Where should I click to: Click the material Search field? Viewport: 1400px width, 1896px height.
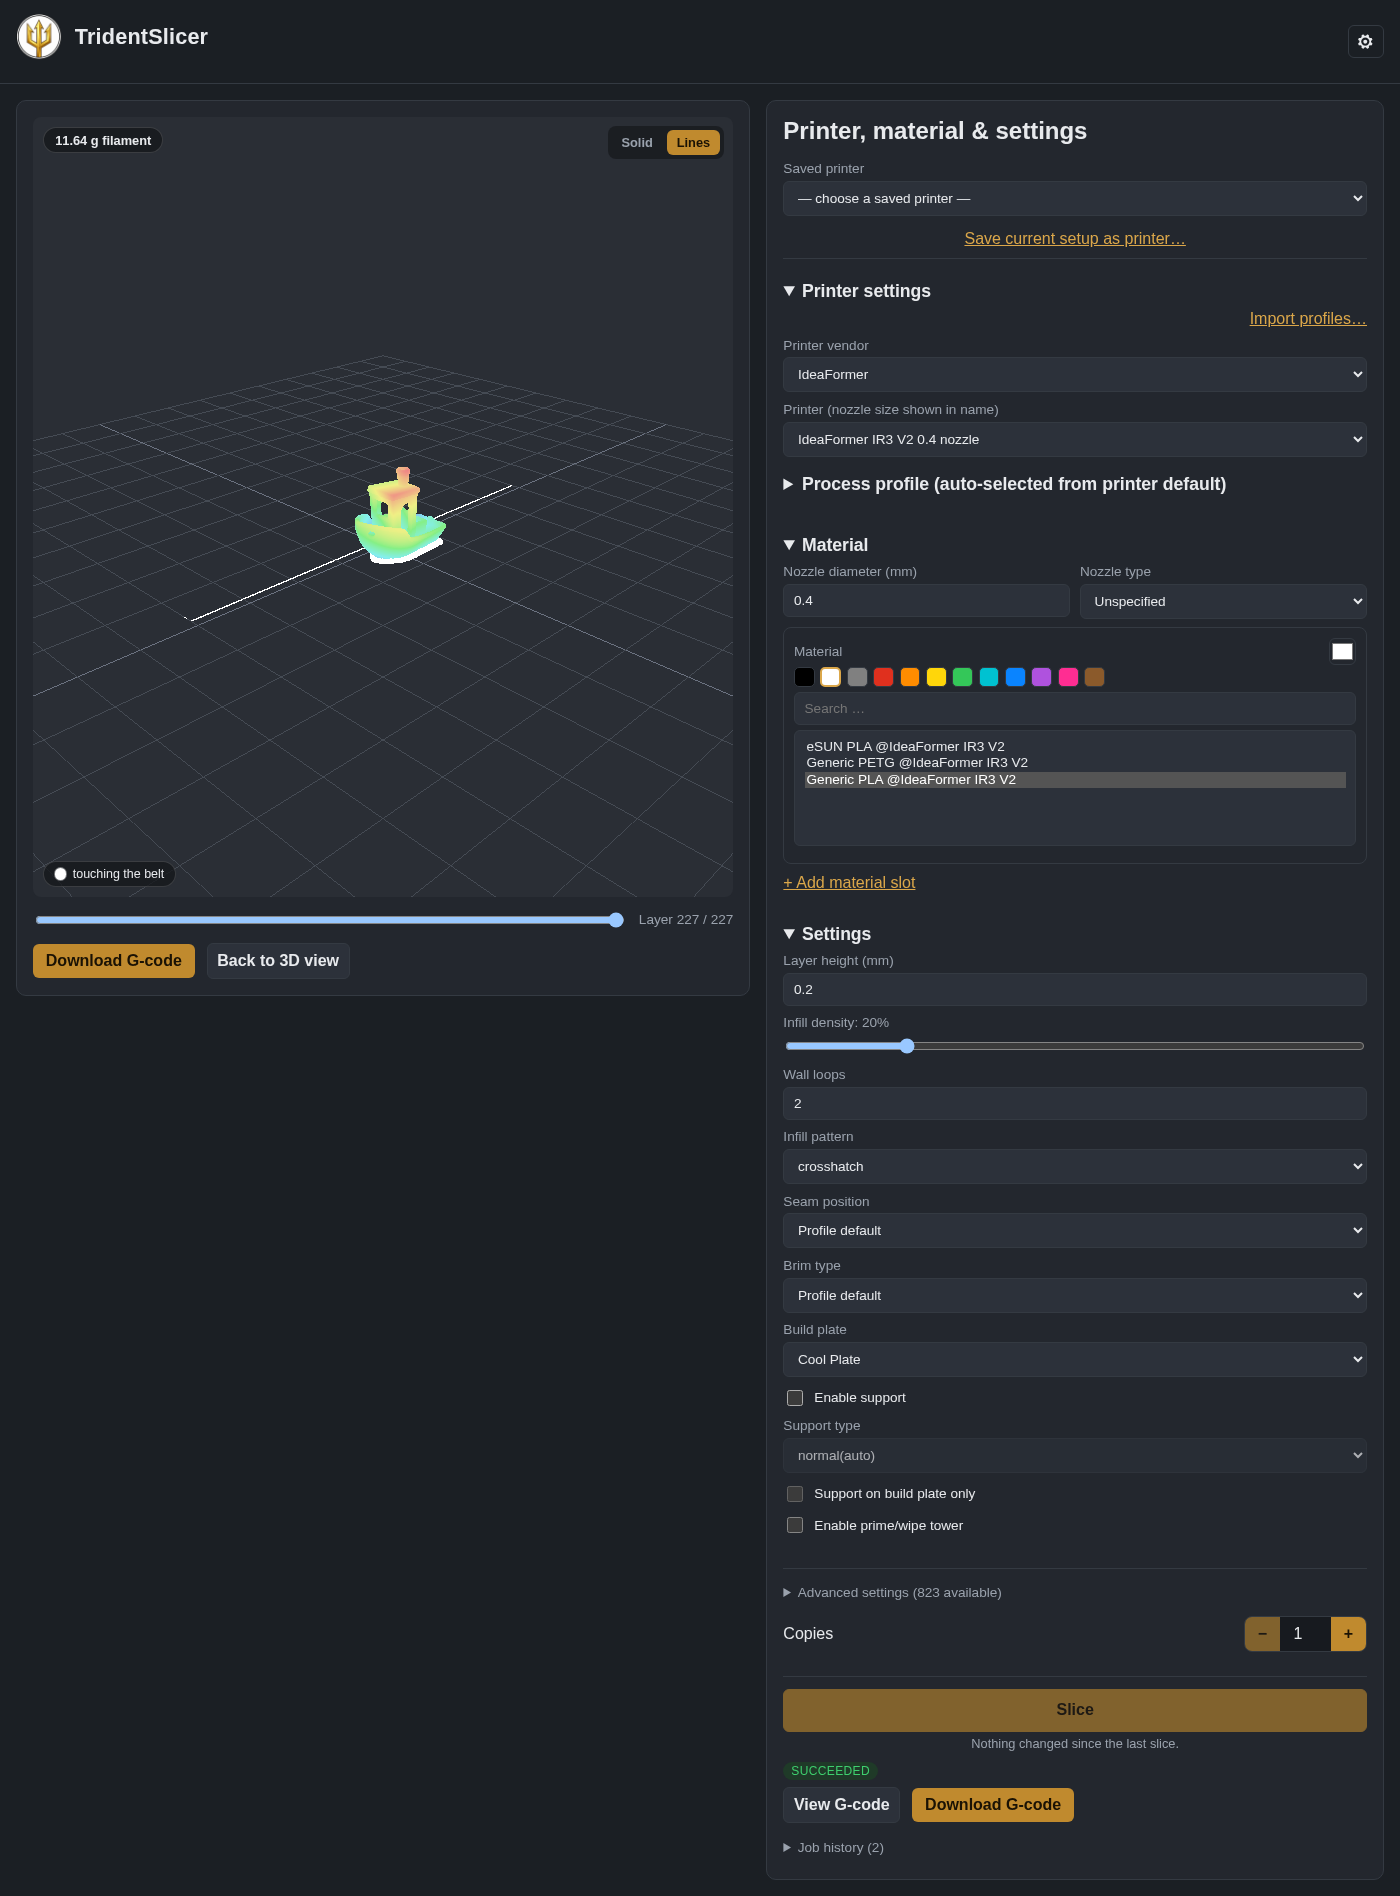point(1074,708)
